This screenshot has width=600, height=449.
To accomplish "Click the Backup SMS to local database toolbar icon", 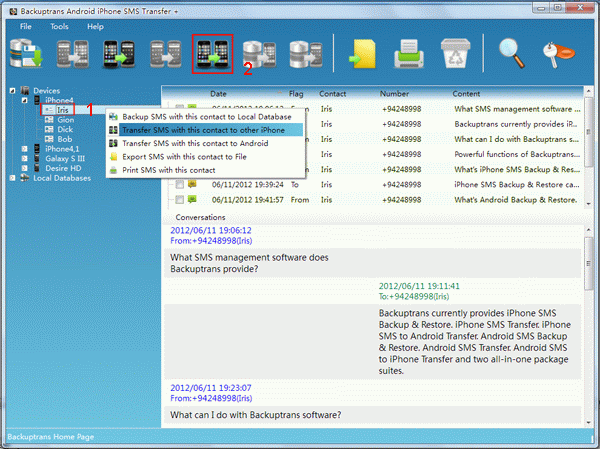I will click(x=26, y=54).
